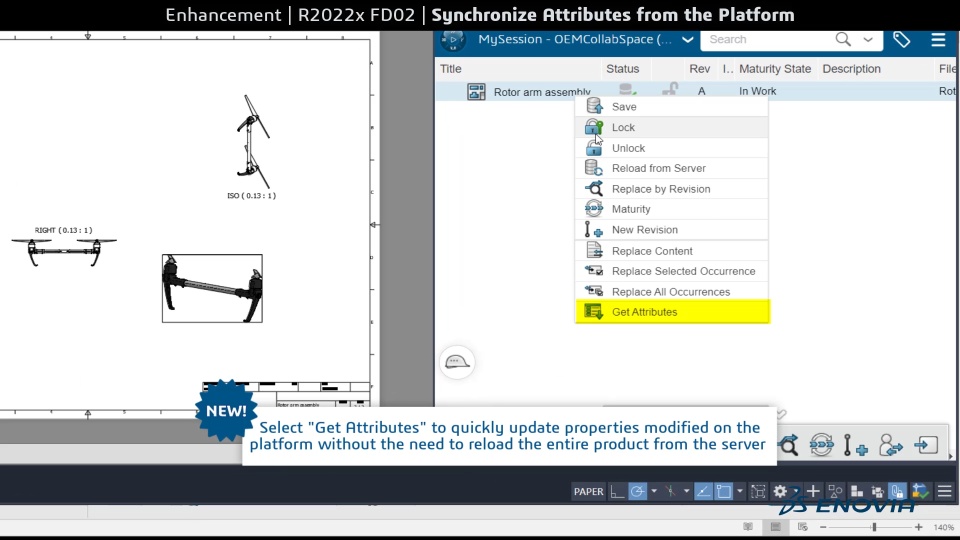Viewport: 960px width, 540px height.
Task: Click the drawing icon beside Rotor arm assembly
Action: click(476, 91)
